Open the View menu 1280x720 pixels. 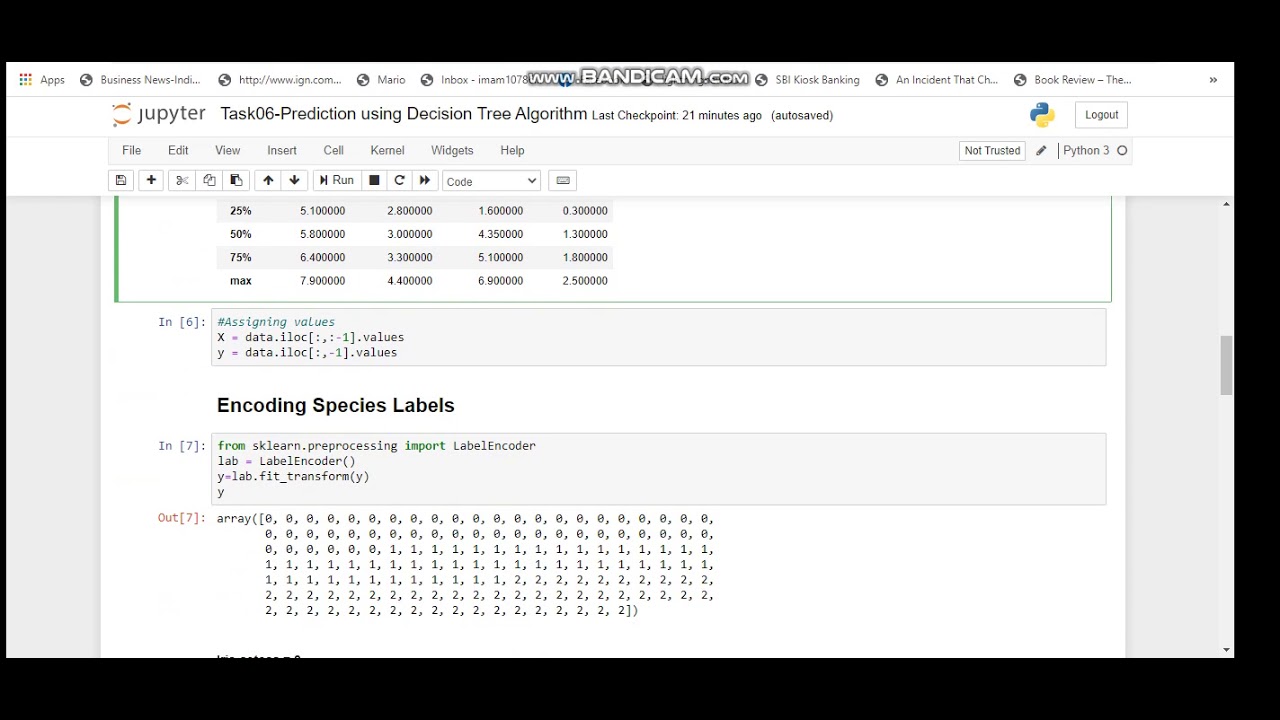227,151
